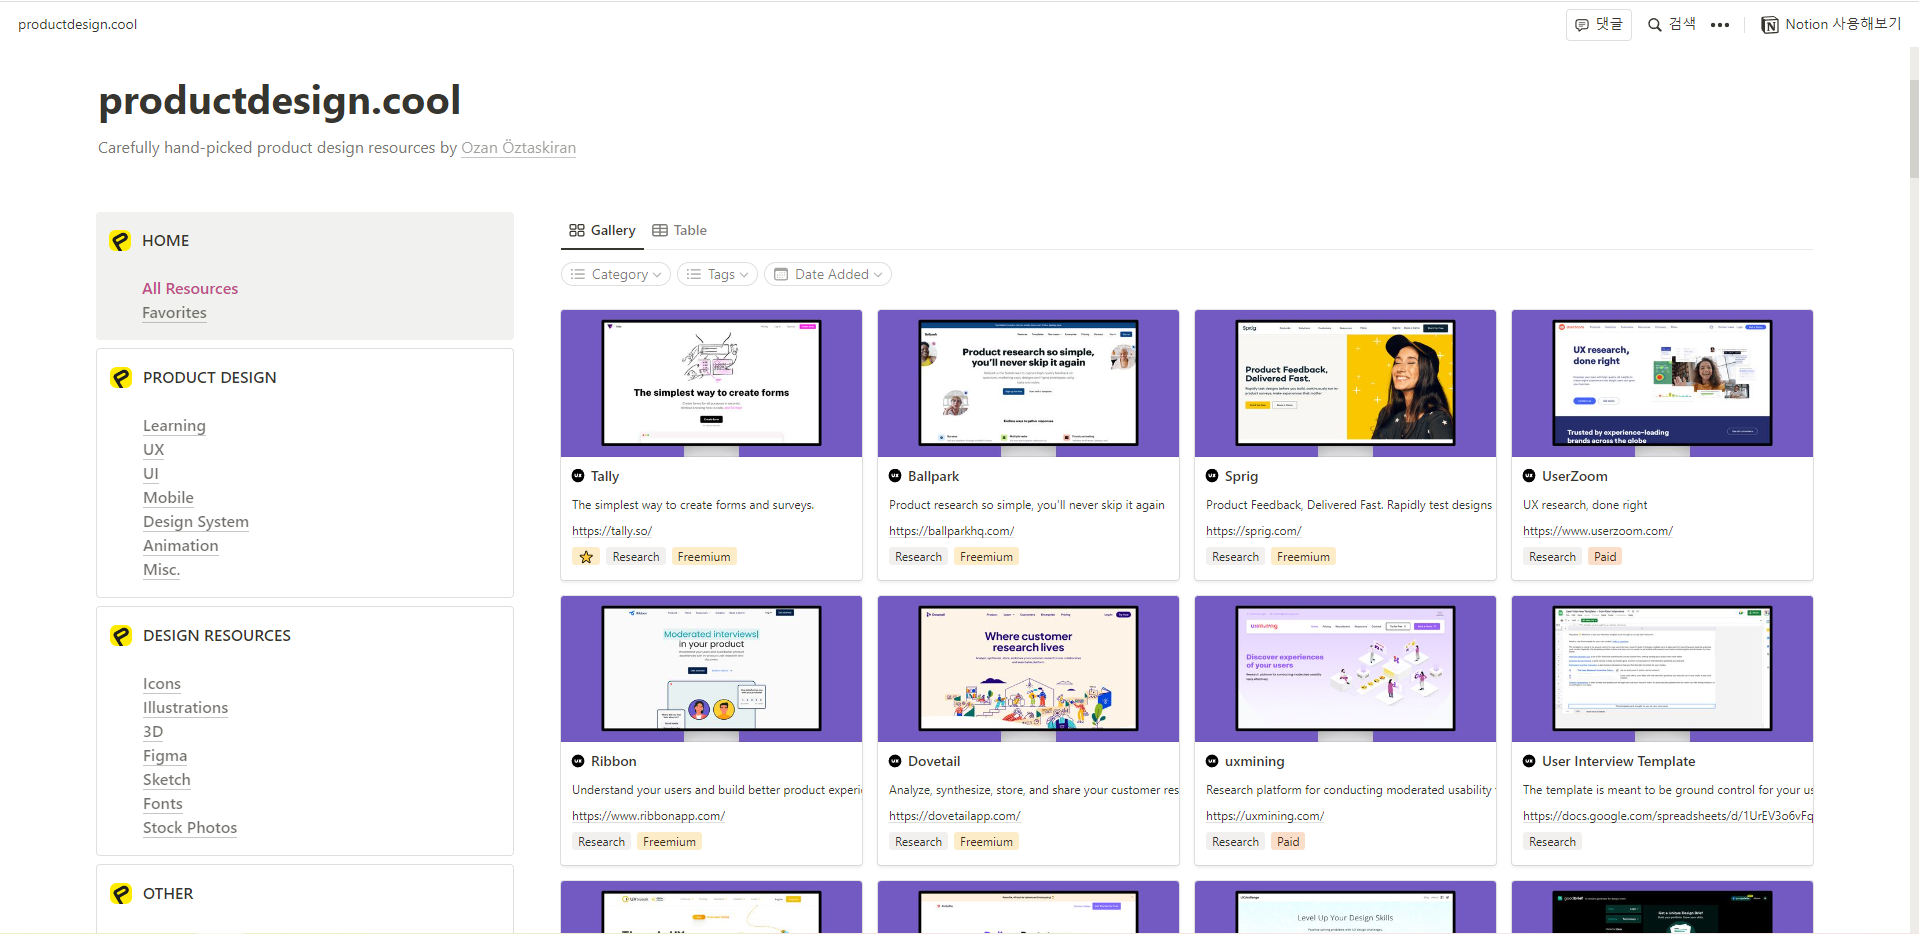Viewport: 1919px width, 934px height.
Task: Open the All Resources link
Action: pos(190,289)
